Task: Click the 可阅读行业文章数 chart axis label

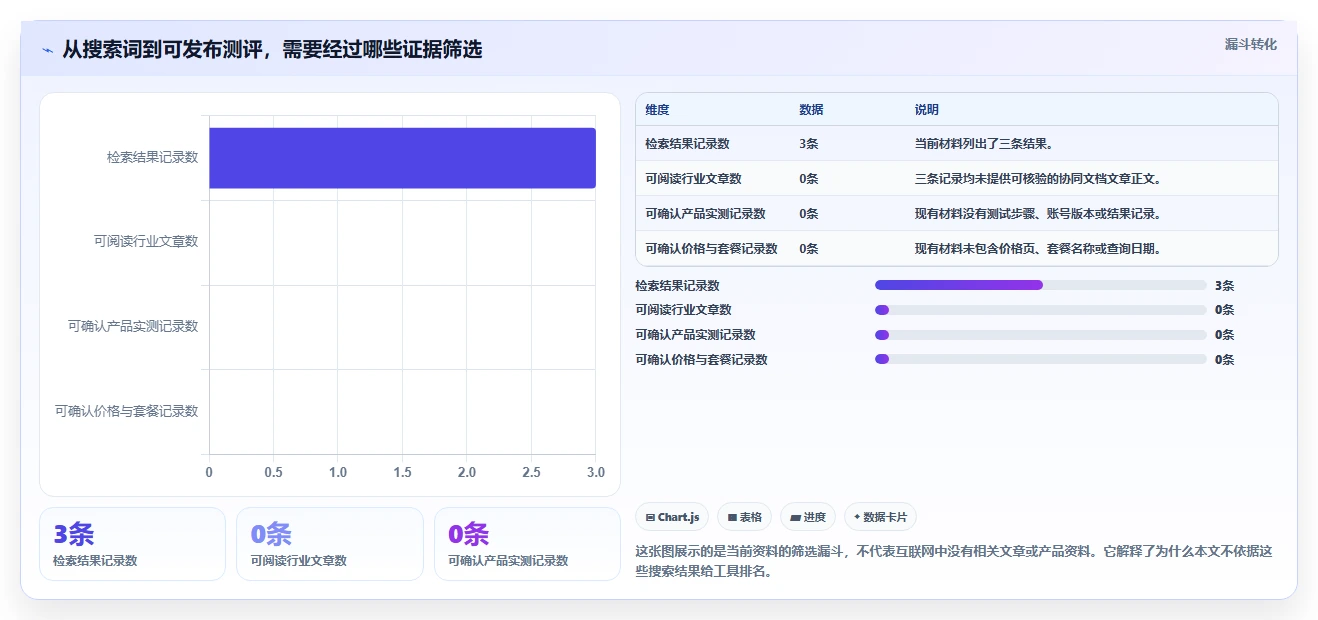Action: pyautogui.click(x=146, y=241)
